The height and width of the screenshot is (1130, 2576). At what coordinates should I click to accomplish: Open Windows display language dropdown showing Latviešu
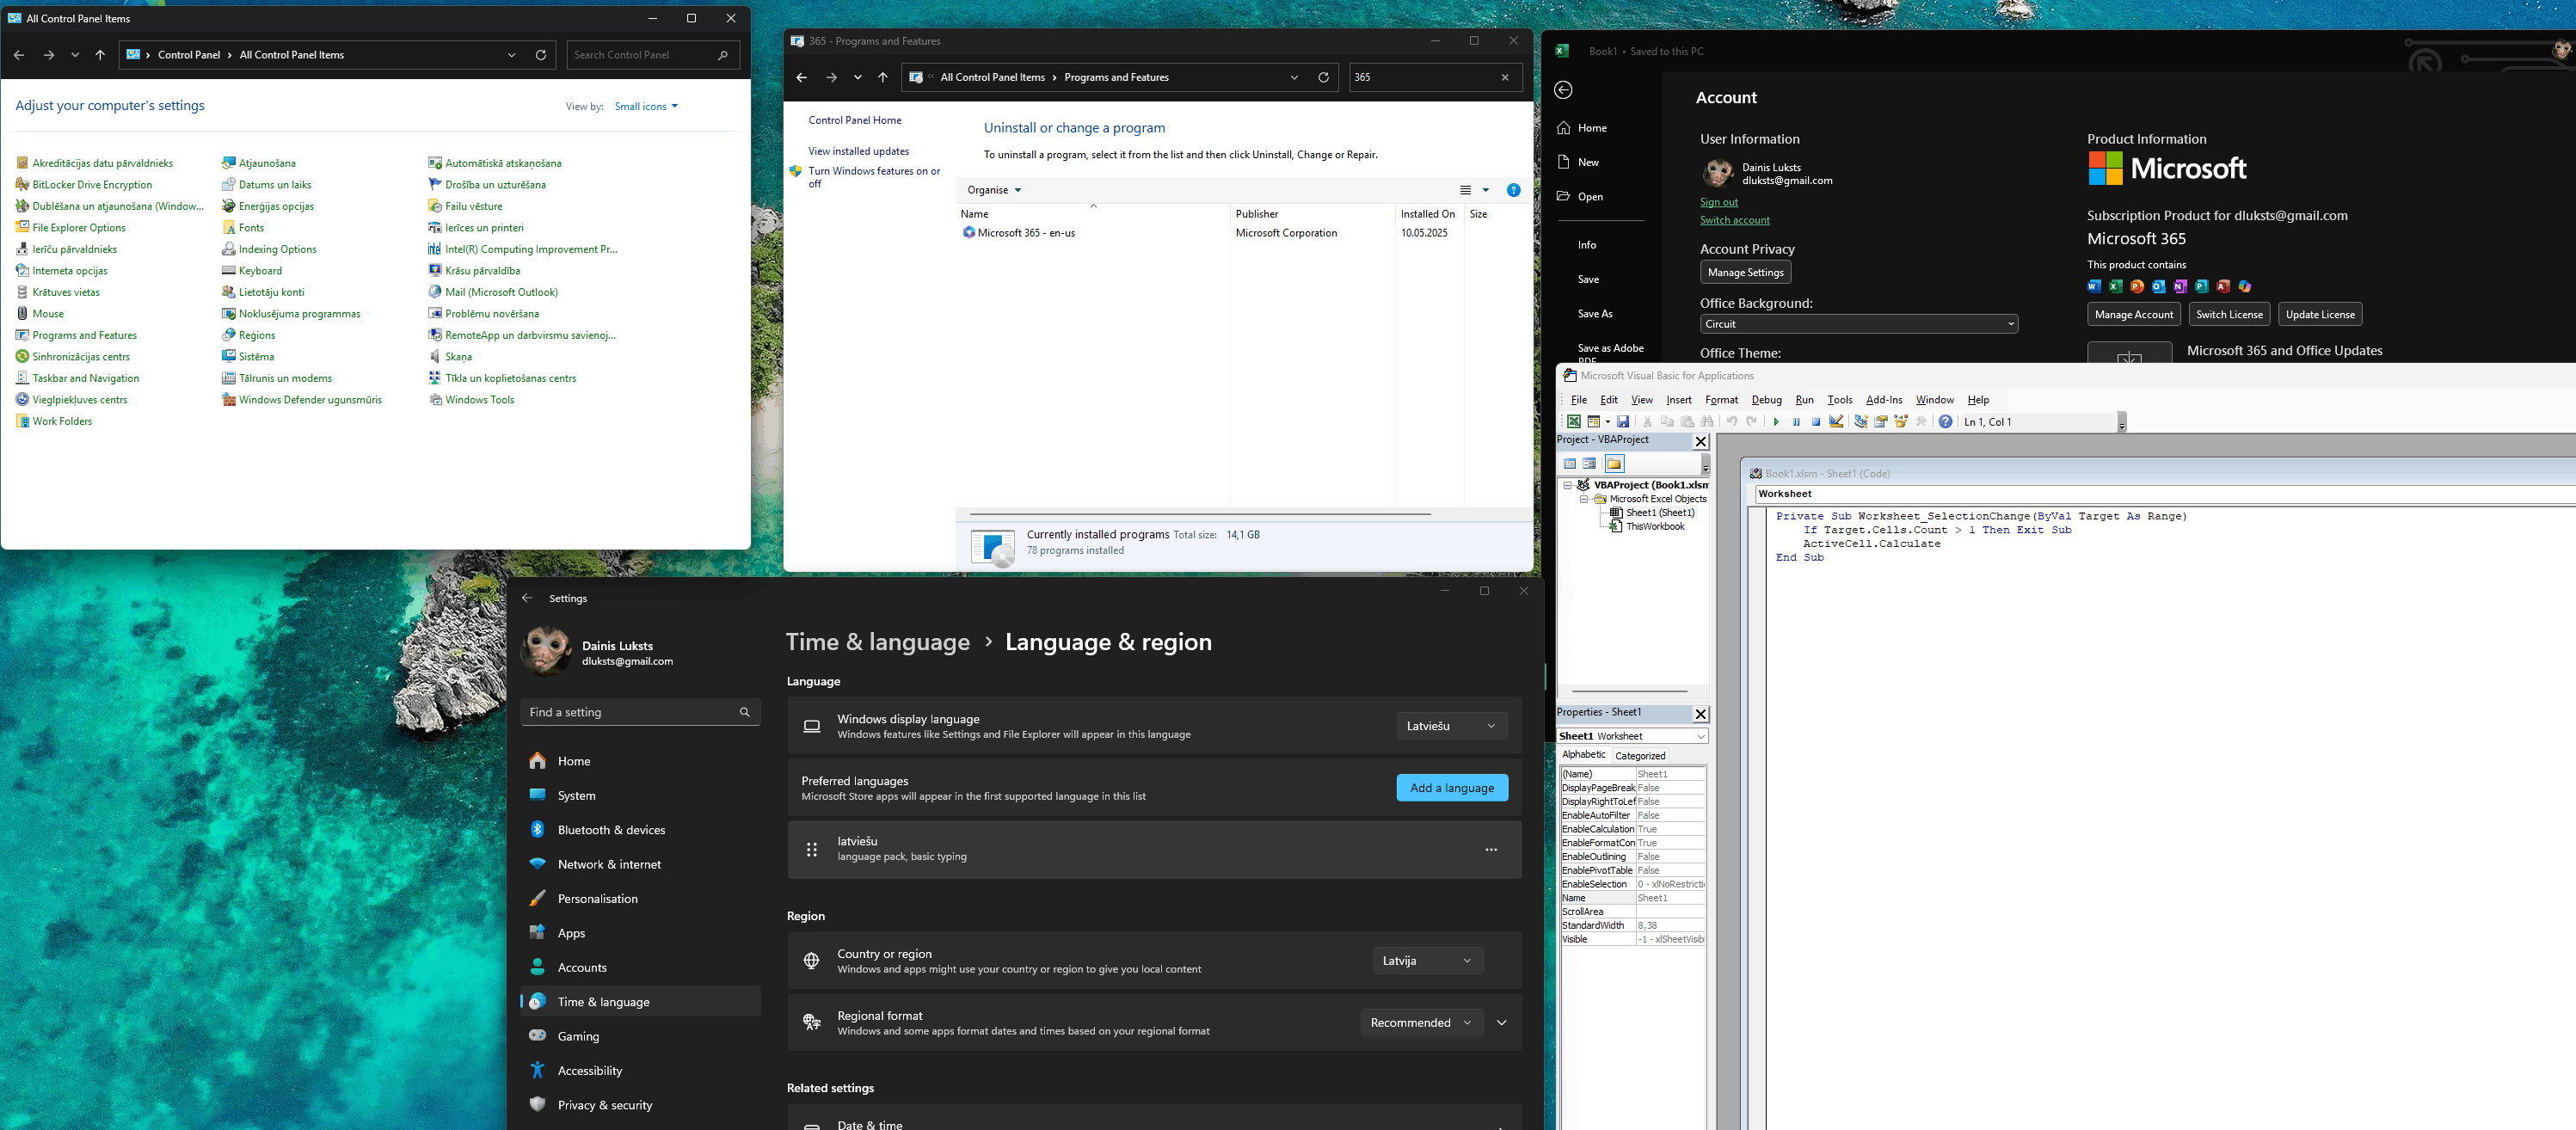pyautogui.click(x=1451, y=726)
